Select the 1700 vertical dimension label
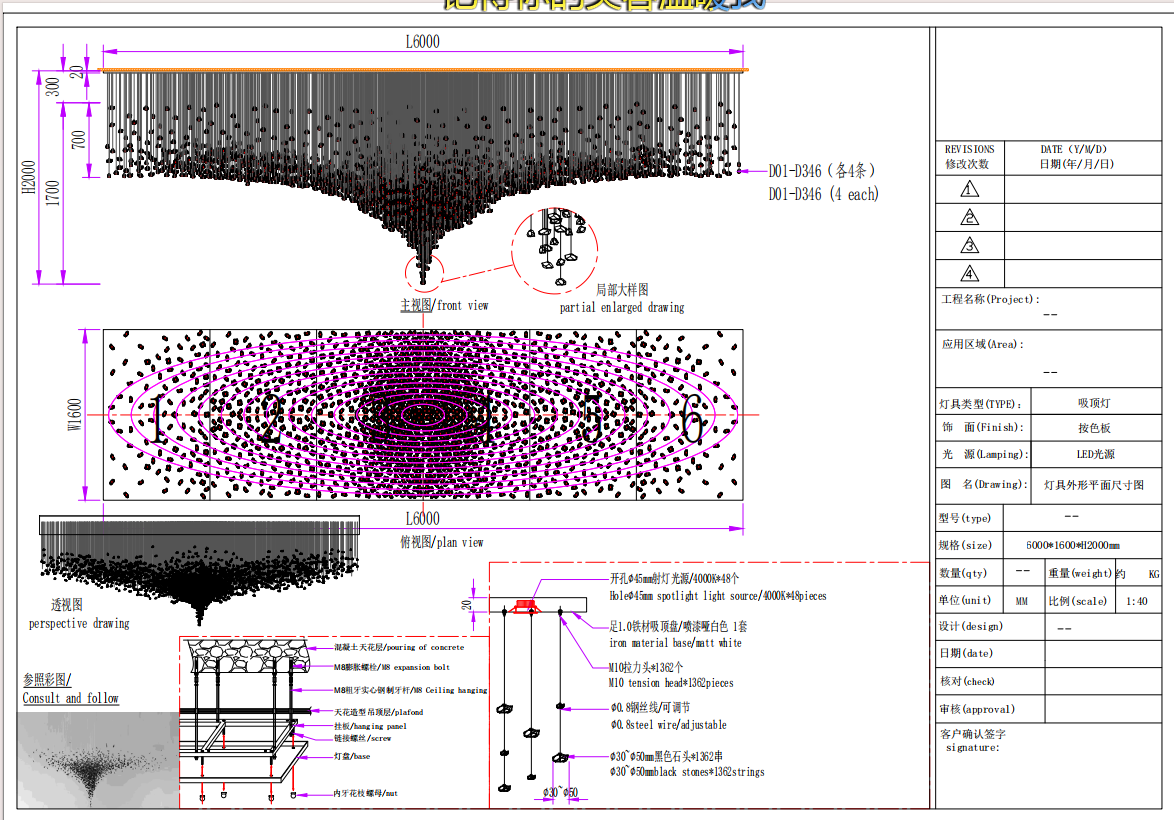This screenshot has width=1174, height=820. pyautogui.click(x=52, y=193)
